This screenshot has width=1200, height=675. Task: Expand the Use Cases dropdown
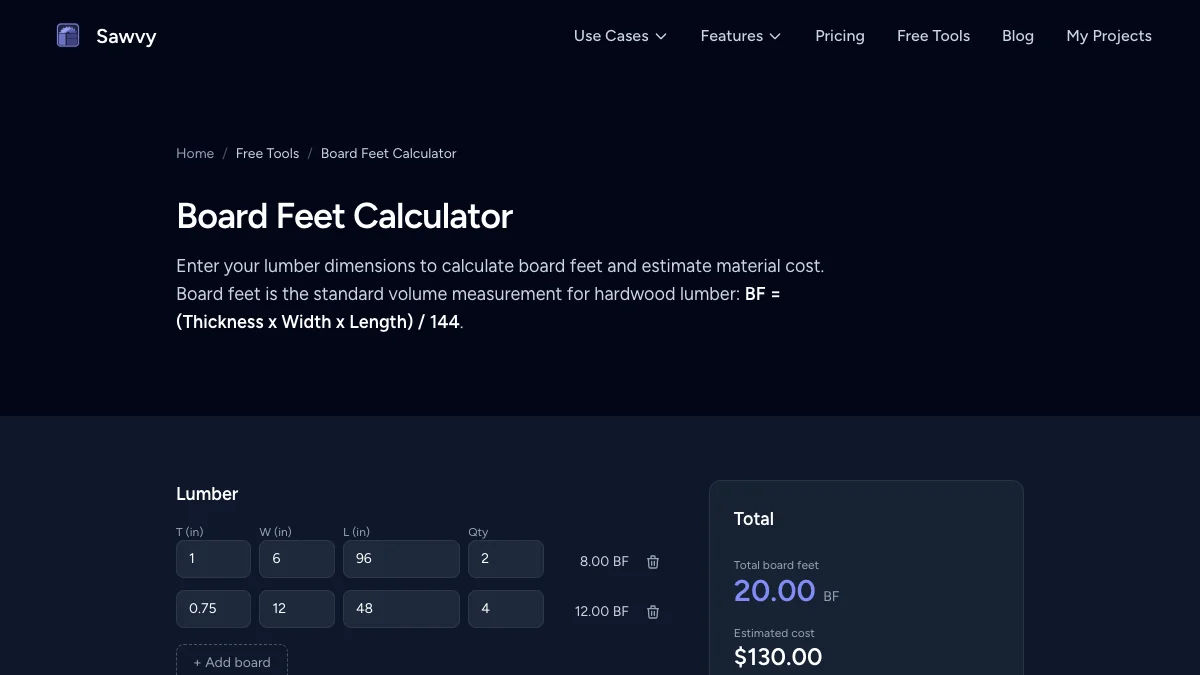tap(620, 35)
